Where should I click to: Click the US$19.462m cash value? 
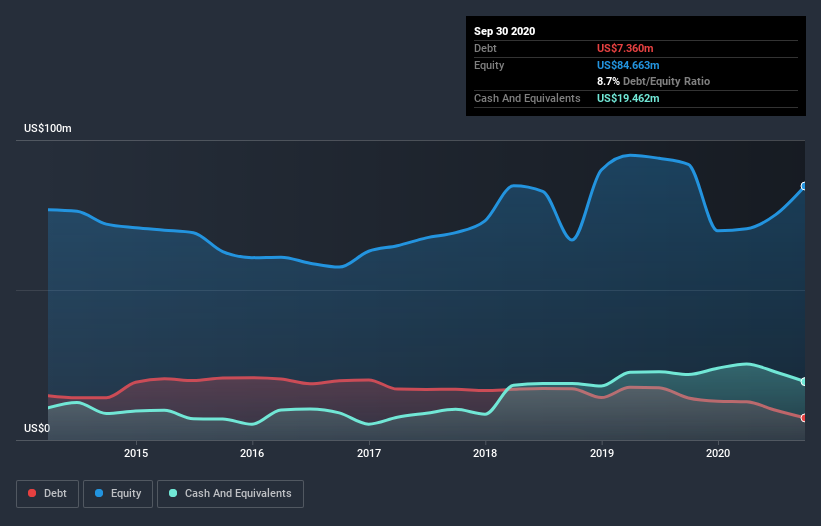pos(628,98)
